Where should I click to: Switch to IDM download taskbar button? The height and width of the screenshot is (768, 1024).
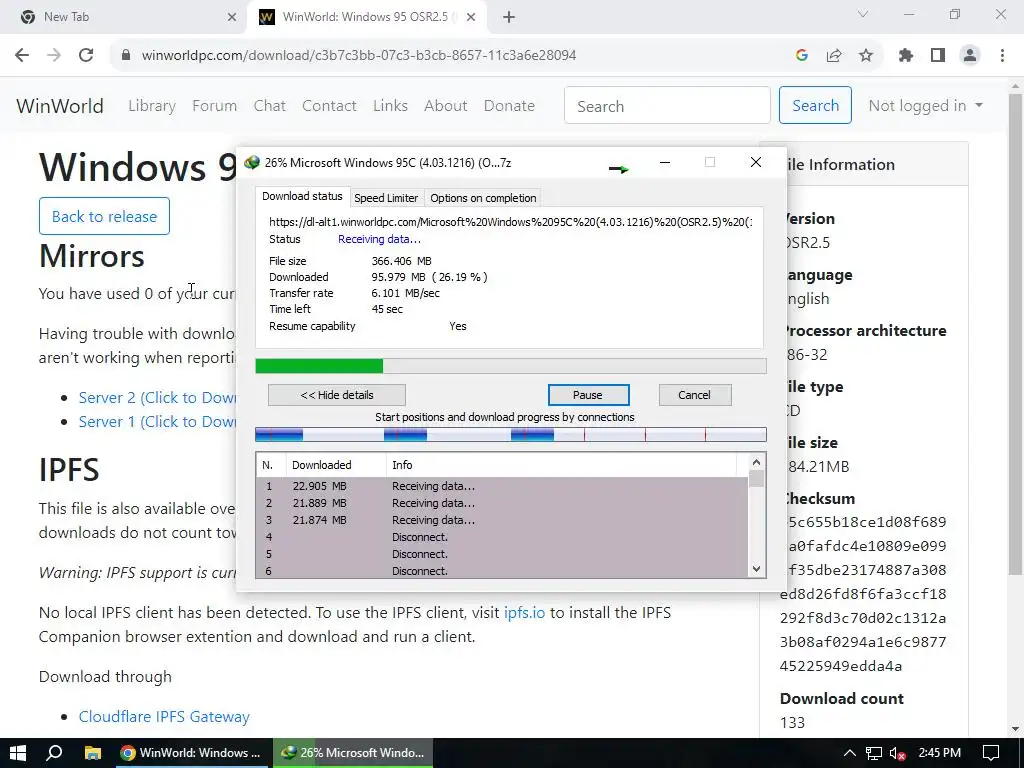(x=353, y=753)
